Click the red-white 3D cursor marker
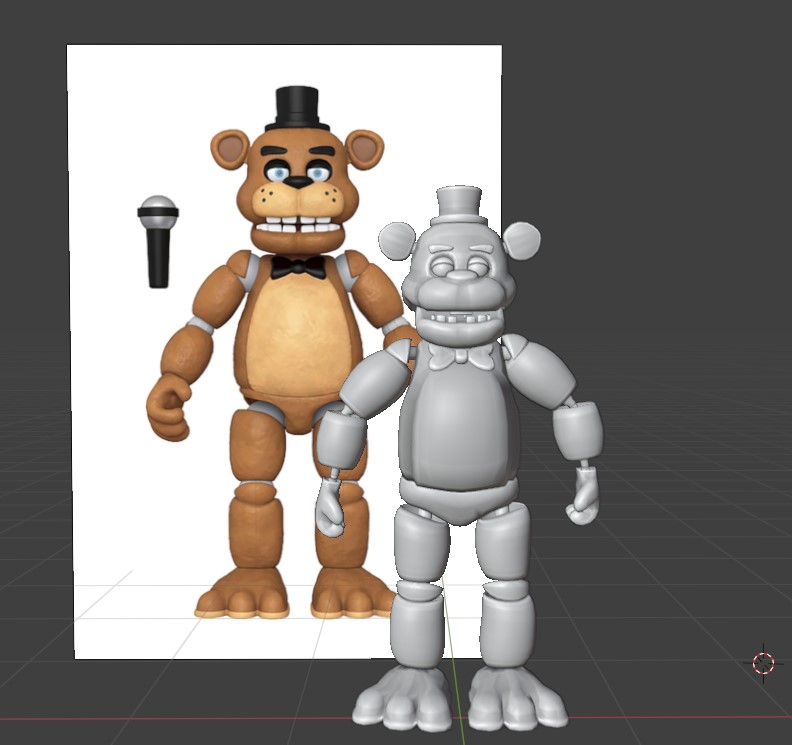 click(763, 663)
